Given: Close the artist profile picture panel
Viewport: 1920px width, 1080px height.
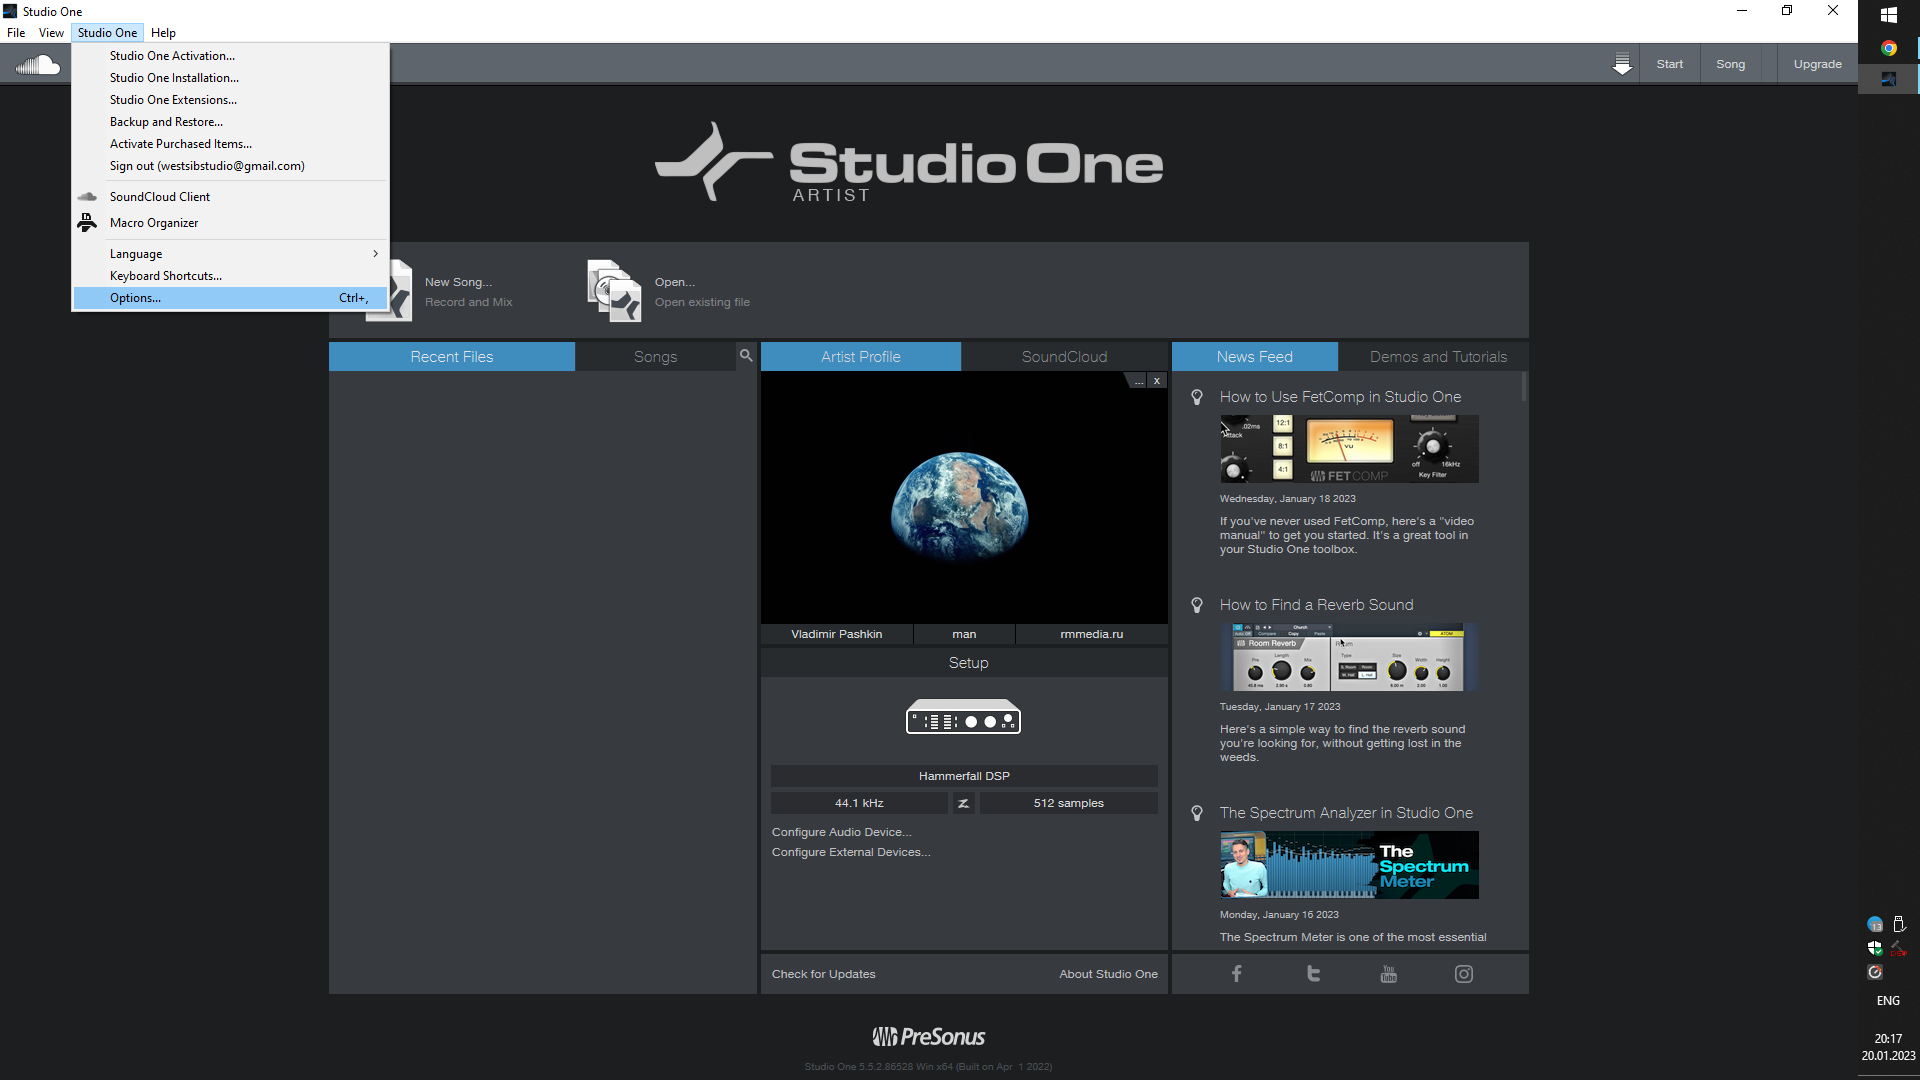Looking at the screenshot, I should [1157, 381].
